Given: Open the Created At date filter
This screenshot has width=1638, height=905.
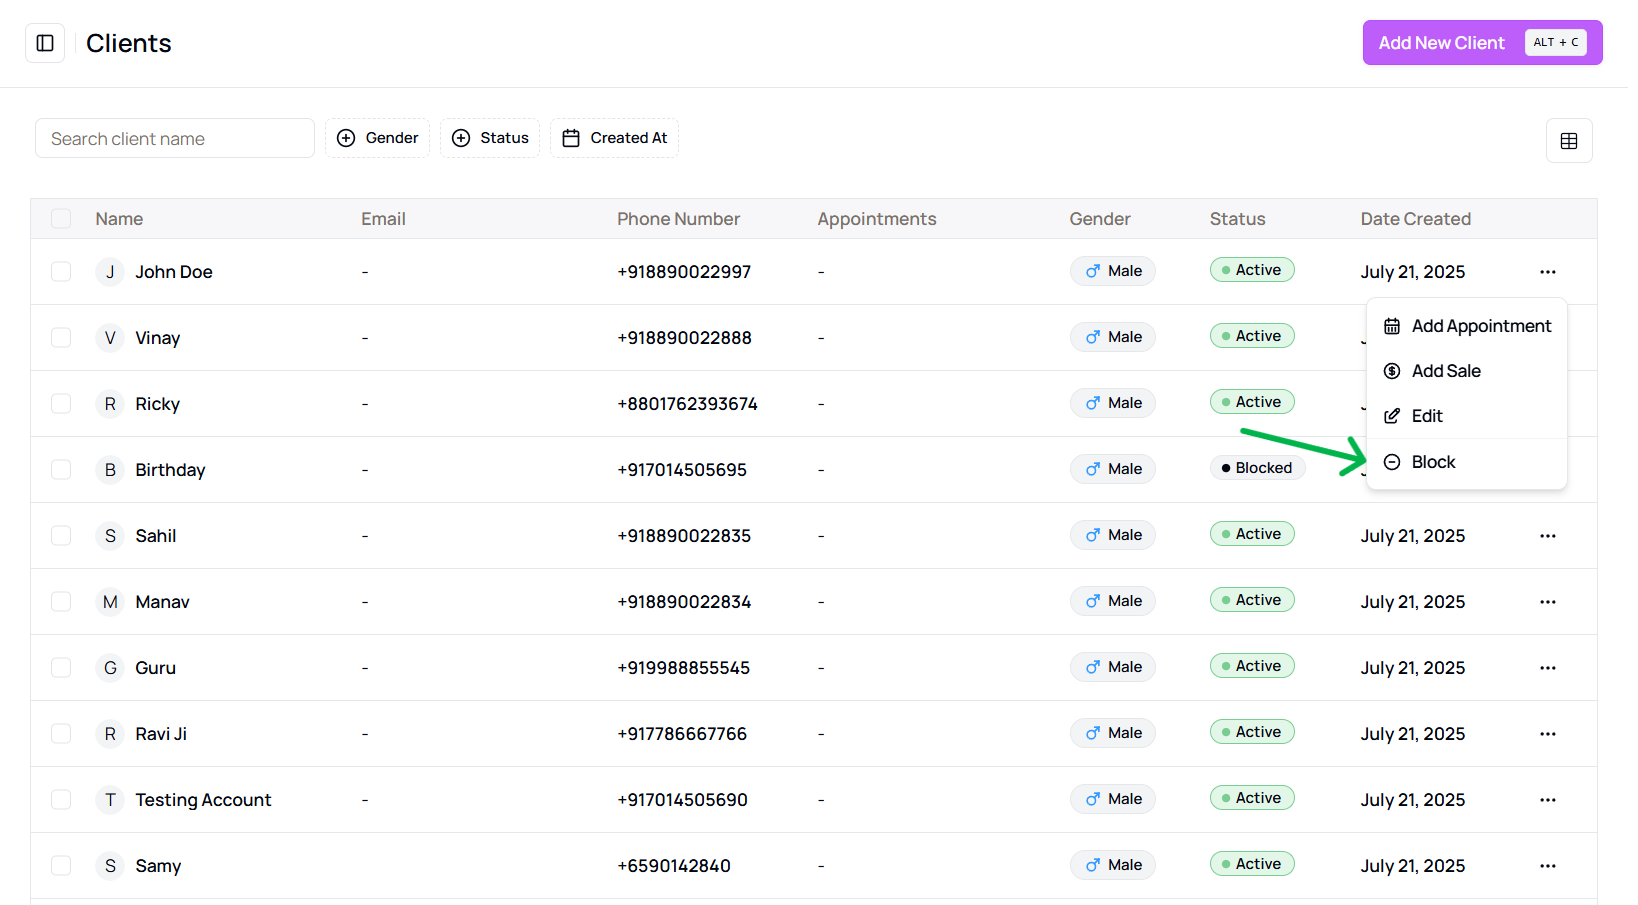Looking at the screenshot, I should pyautogui.click(x=614, y=138).
